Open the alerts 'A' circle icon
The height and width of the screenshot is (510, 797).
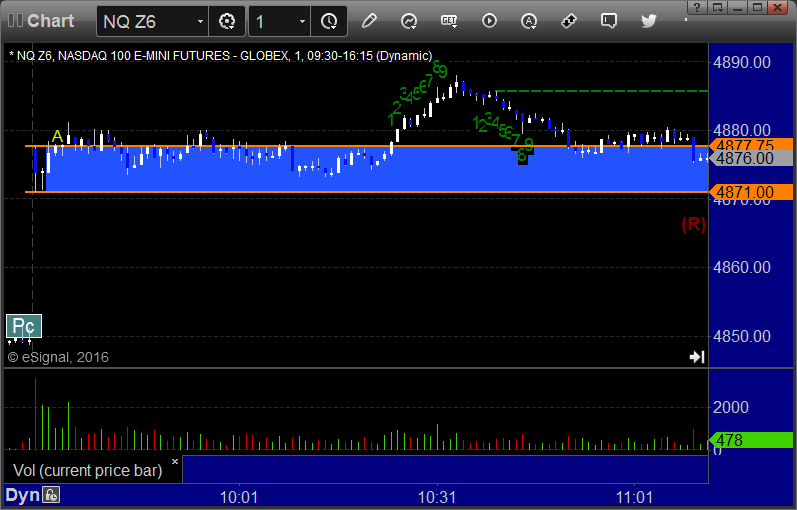(x=529, y=21)
